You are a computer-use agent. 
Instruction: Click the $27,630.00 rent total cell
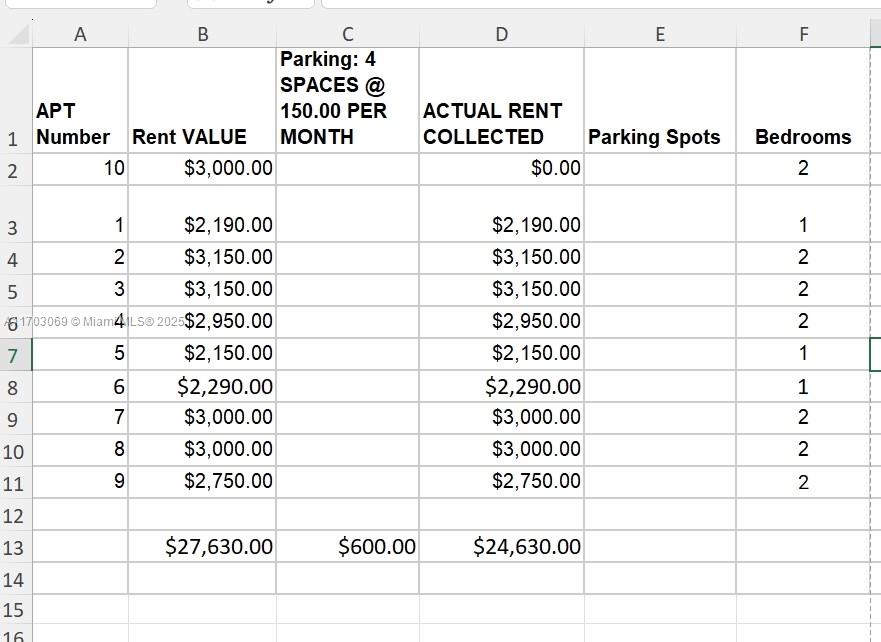click(x=202, y=547)
